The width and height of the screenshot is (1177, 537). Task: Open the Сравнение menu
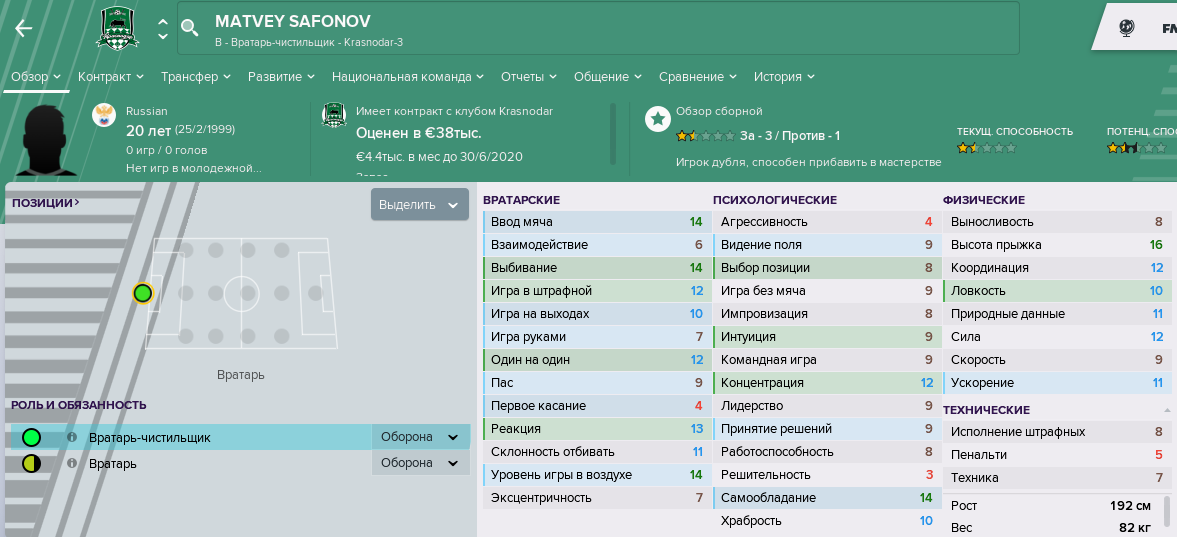[697, 77]
